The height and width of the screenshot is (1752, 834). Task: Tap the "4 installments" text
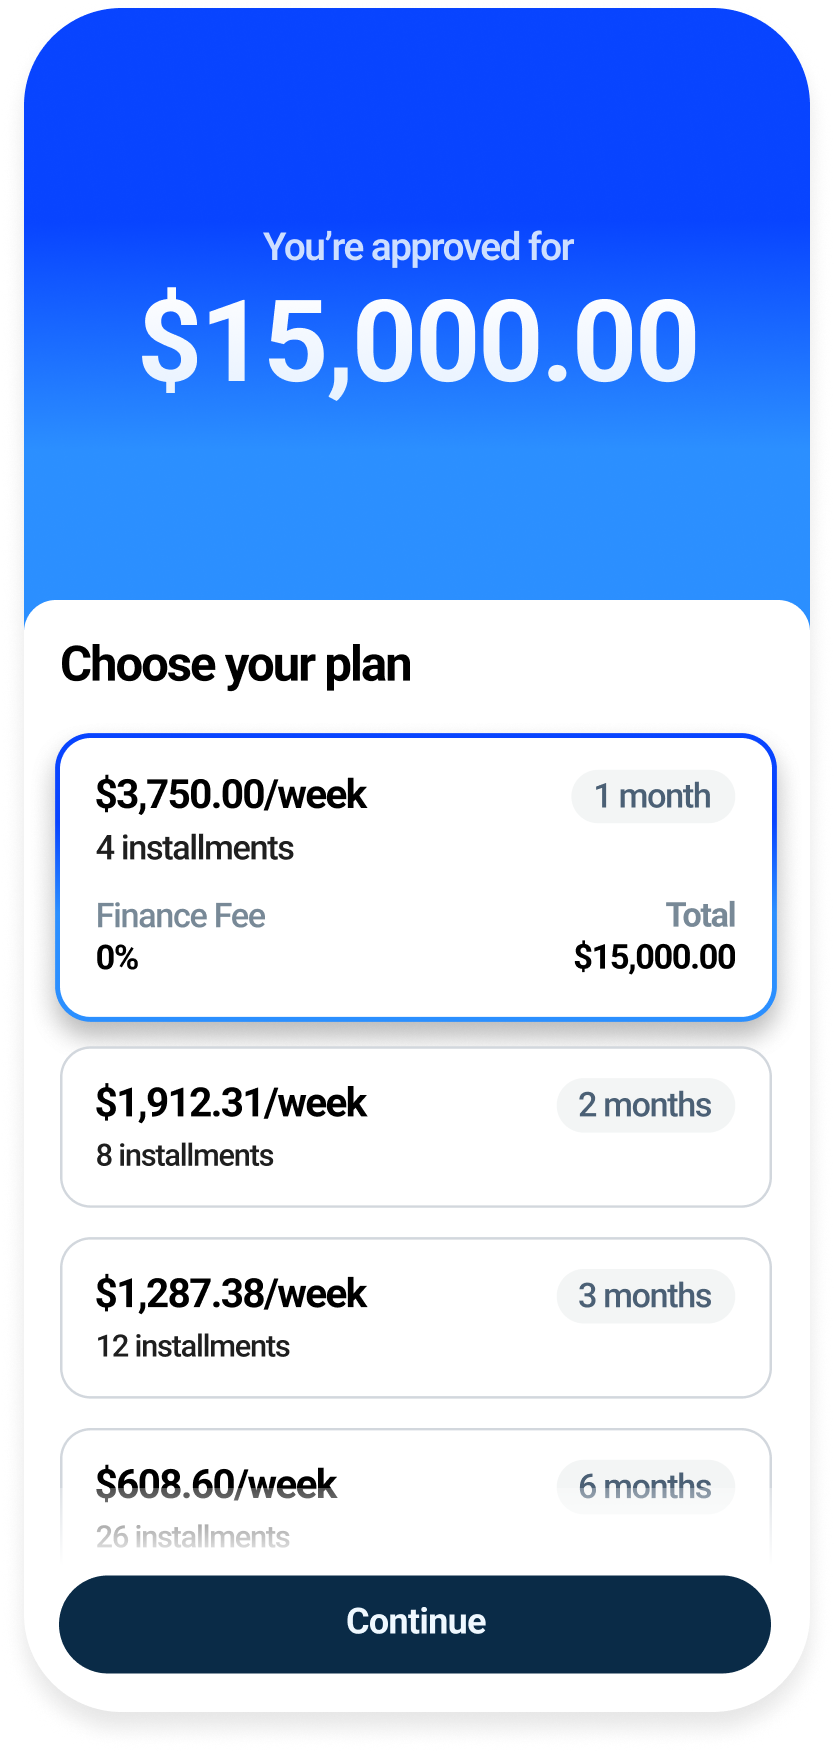pyautogui.click(x=195, y=848)
